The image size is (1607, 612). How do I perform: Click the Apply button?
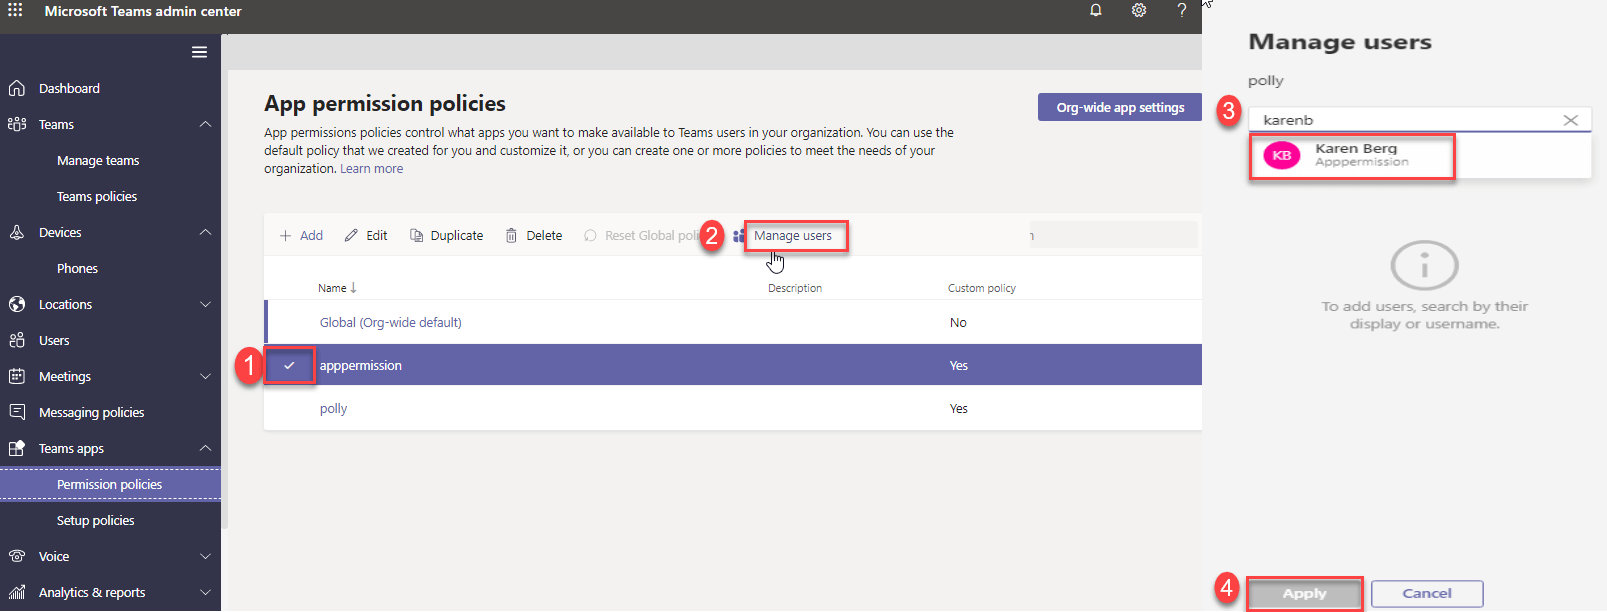coord(1304,593)
